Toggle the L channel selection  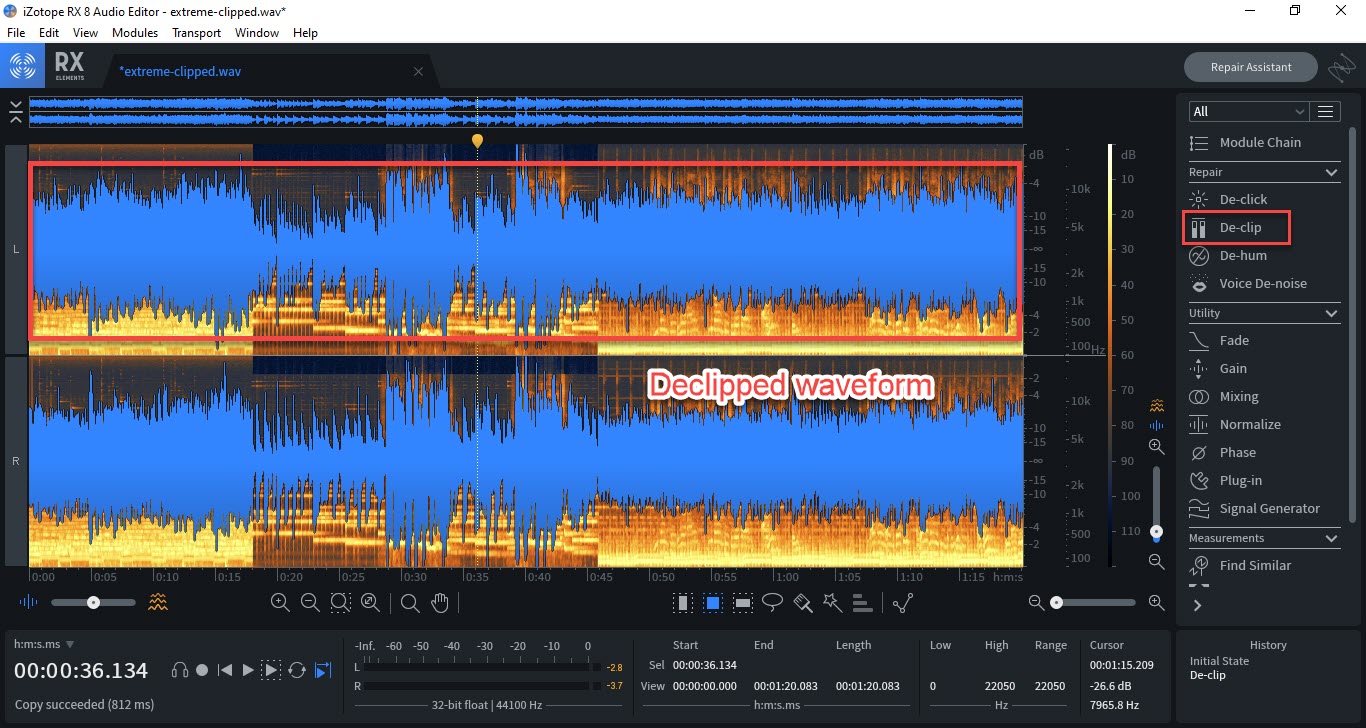point(15,249)
